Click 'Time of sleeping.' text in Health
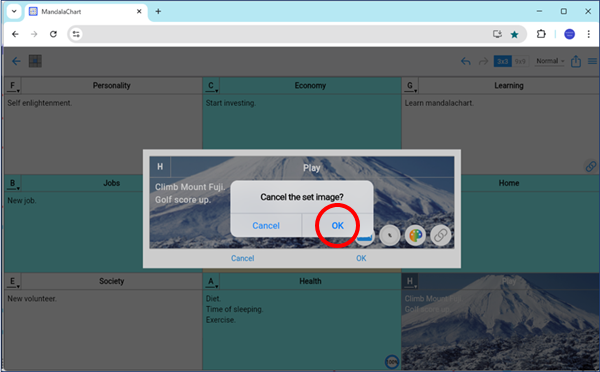Image resolution: width=600 pixels, height=372 pixels. click(234, 309)
